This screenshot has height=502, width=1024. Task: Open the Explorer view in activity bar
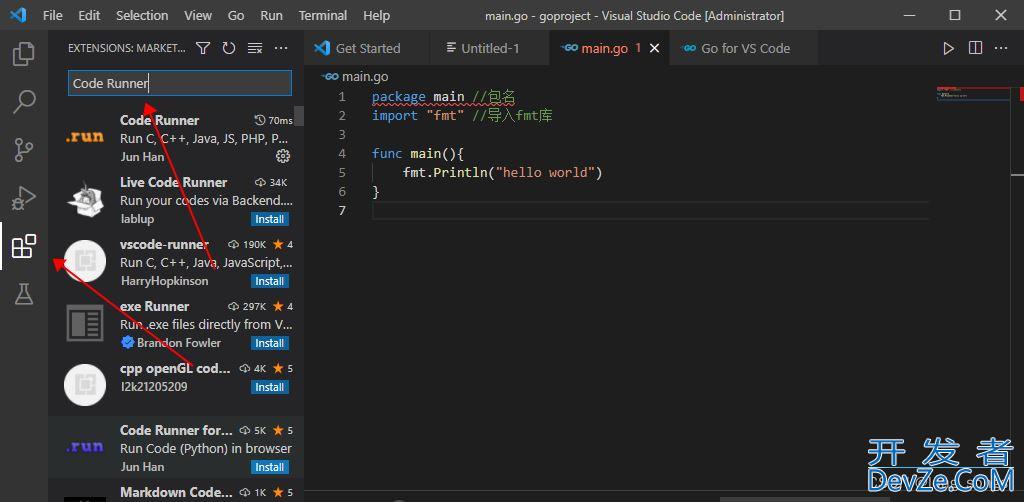click(x=24, y=54)
